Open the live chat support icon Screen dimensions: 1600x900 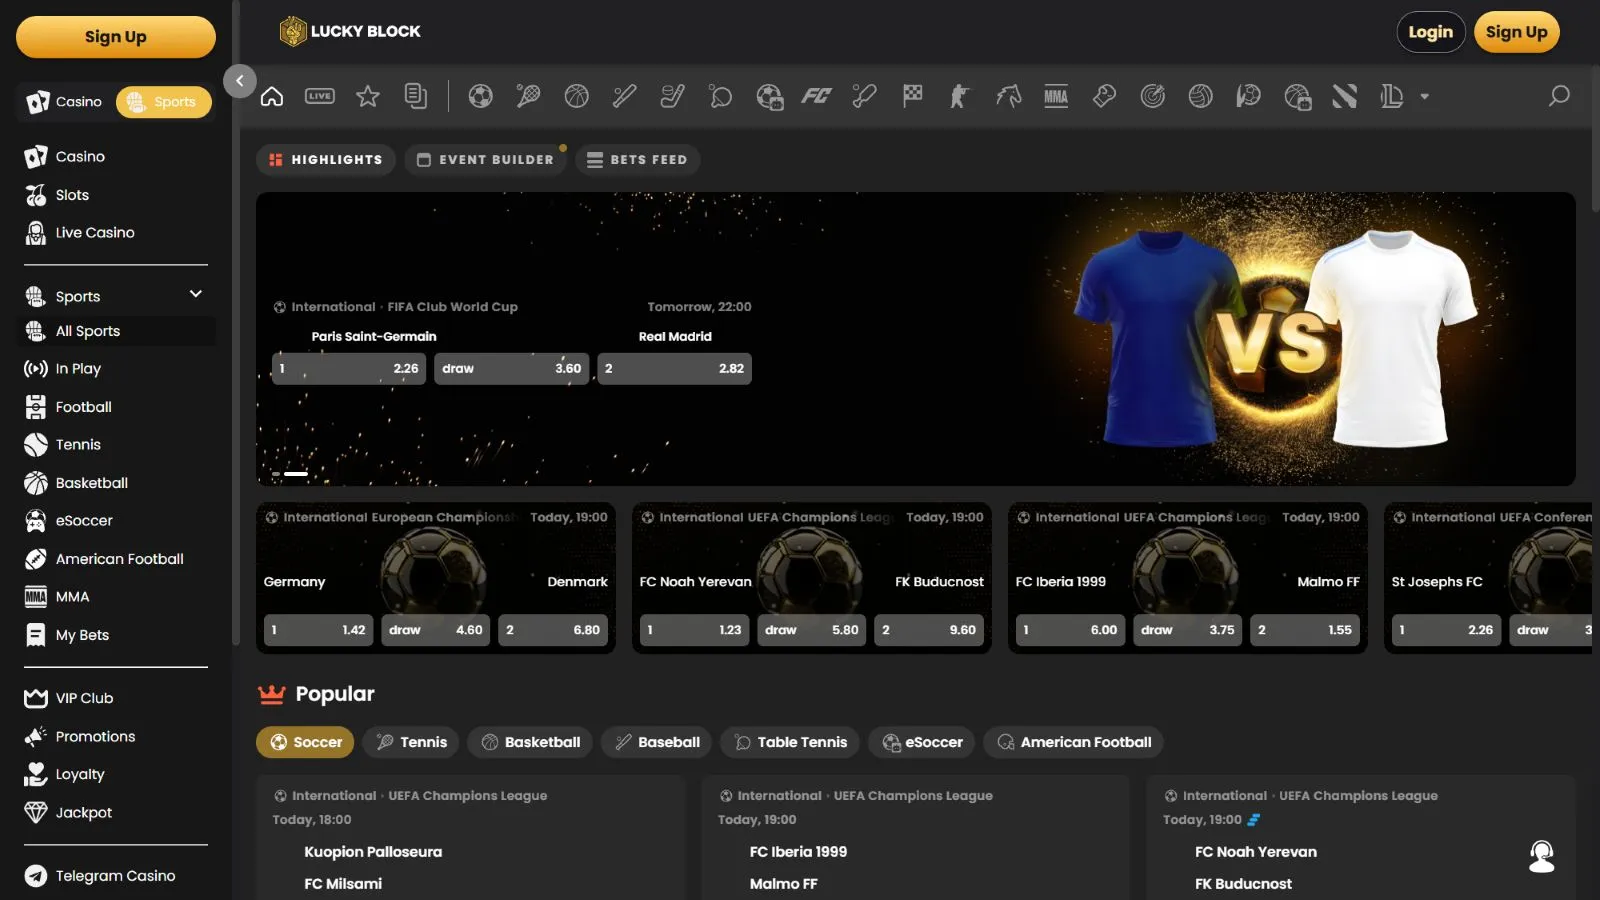coord(1541,856)
